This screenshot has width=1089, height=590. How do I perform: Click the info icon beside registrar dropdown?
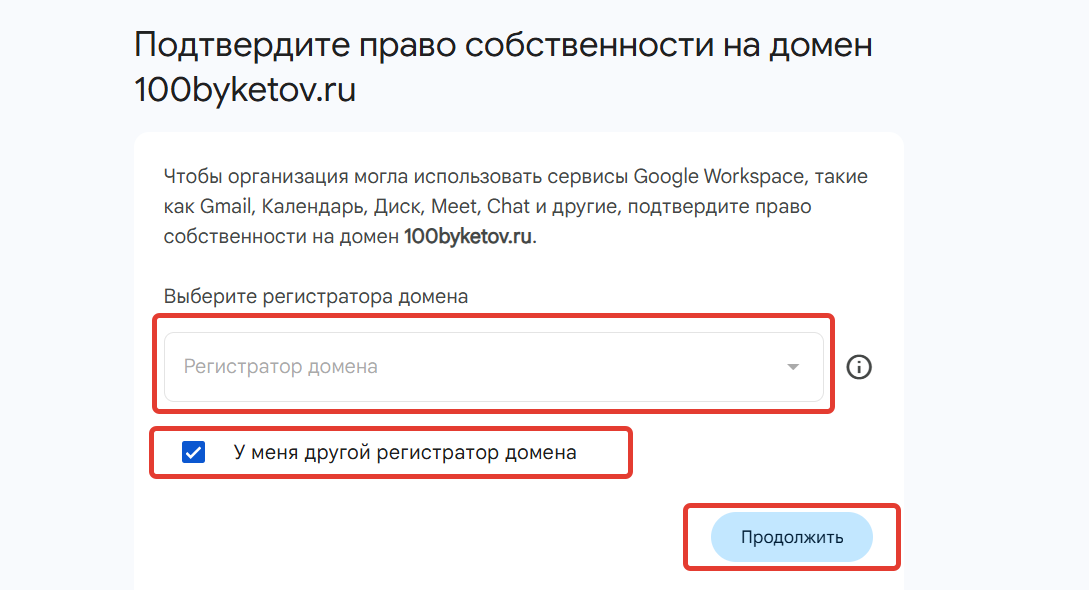point(859,366)
